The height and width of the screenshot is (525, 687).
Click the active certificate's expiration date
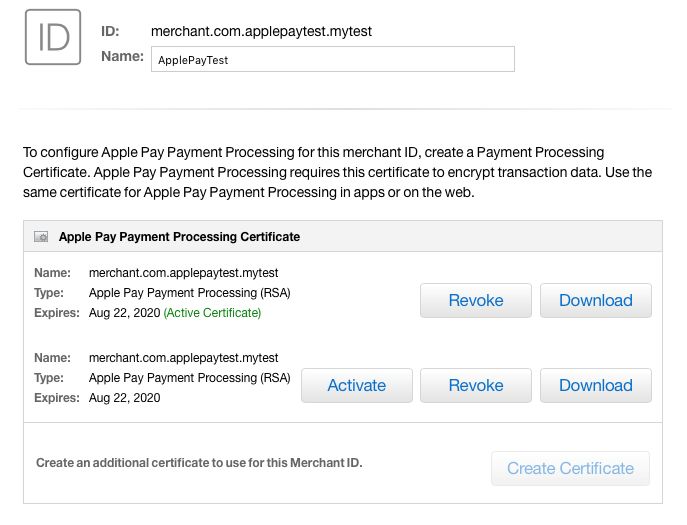[x=124, y=313]
